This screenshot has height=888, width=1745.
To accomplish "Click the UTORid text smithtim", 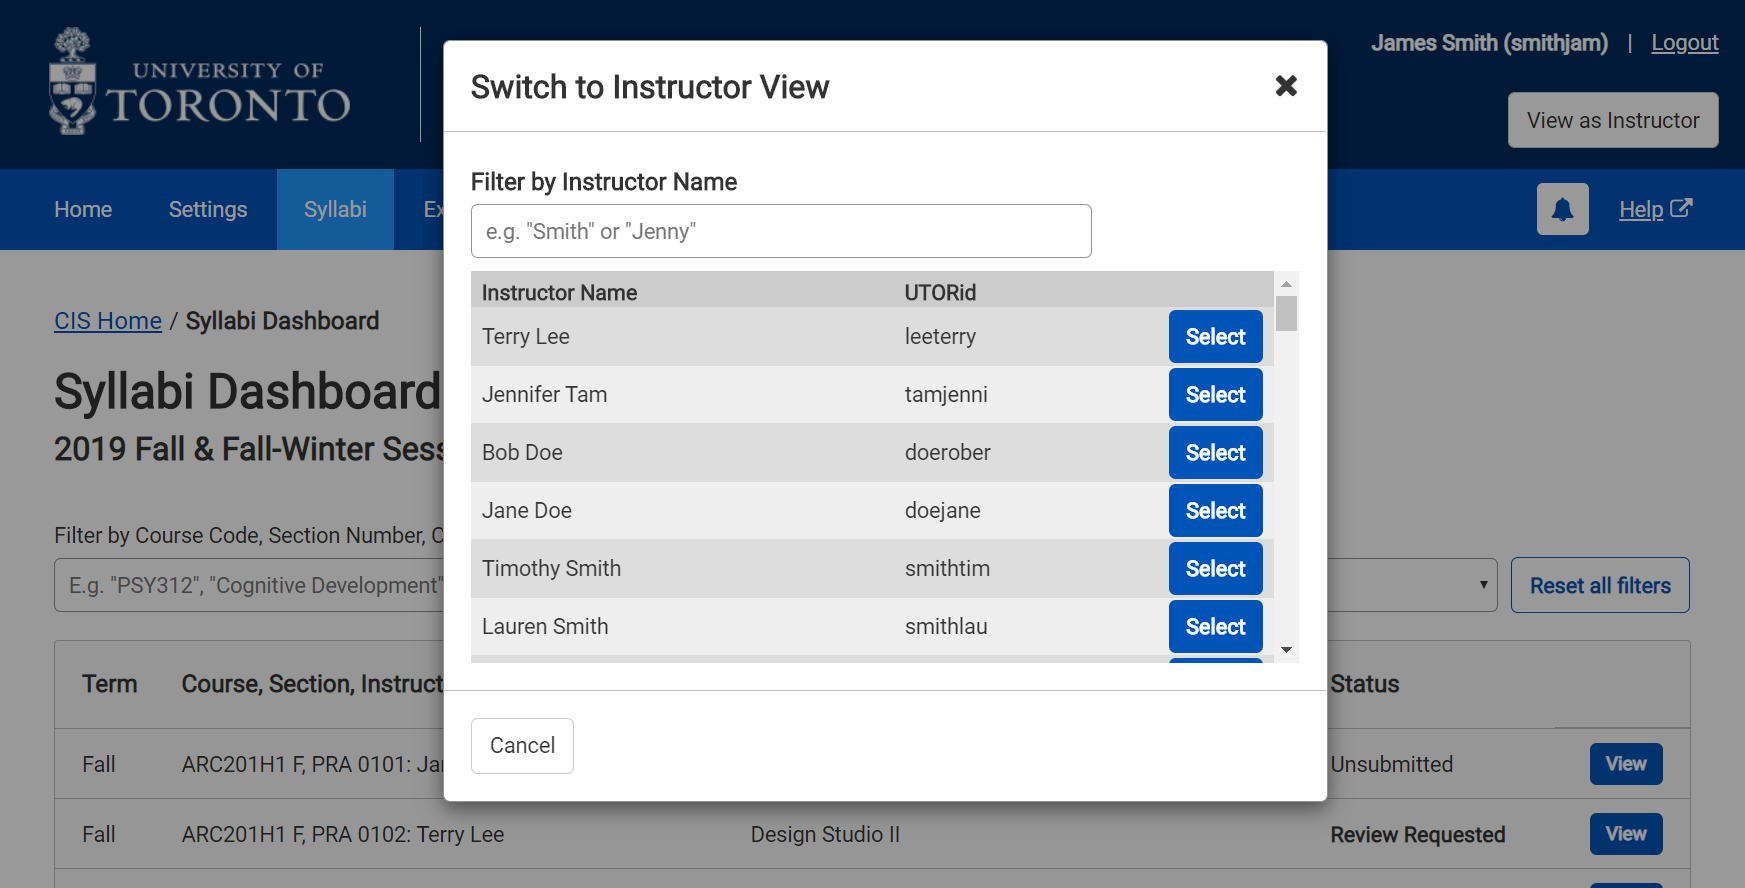I will 947,569.
